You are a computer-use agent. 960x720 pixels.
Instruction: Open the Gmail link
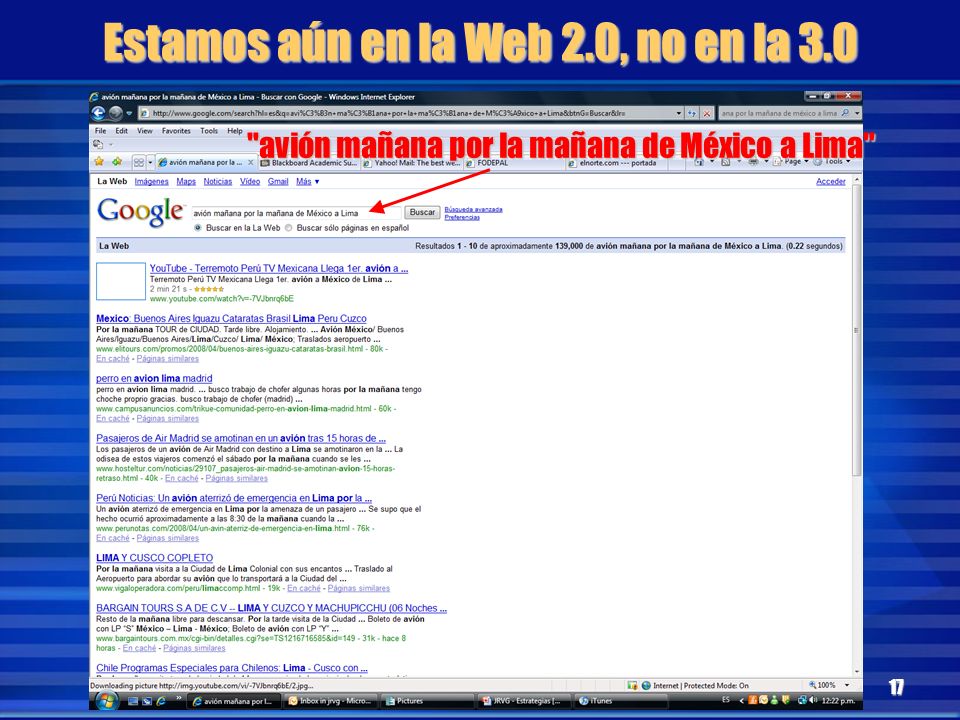278,181
